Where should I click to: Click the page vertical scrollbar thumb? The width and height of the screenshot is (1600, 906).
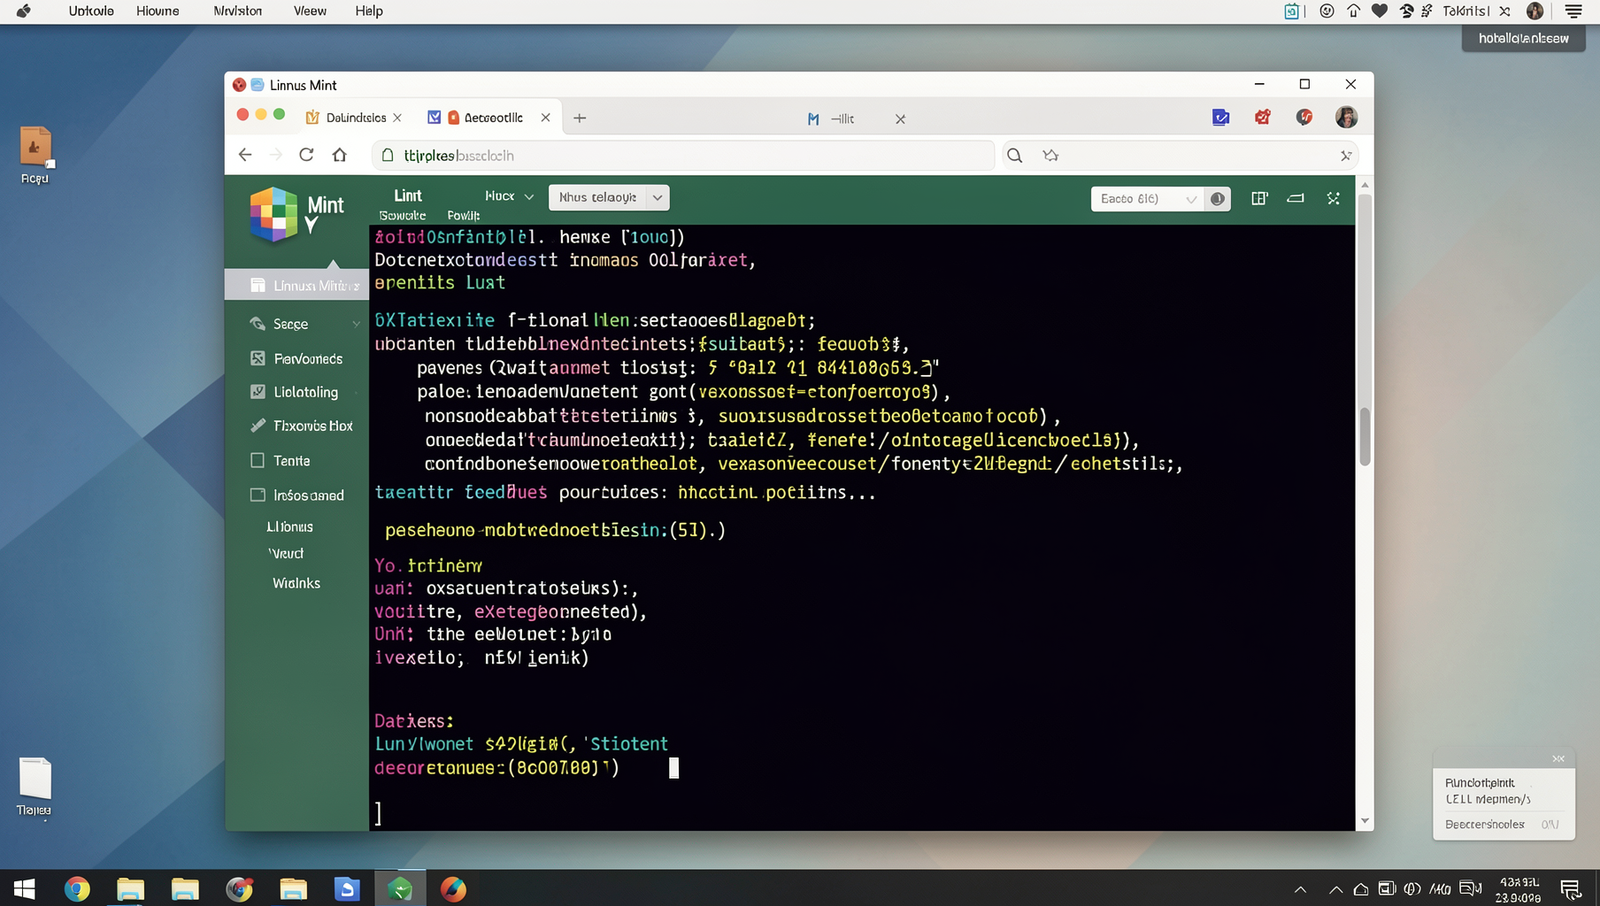point(1364,436)
